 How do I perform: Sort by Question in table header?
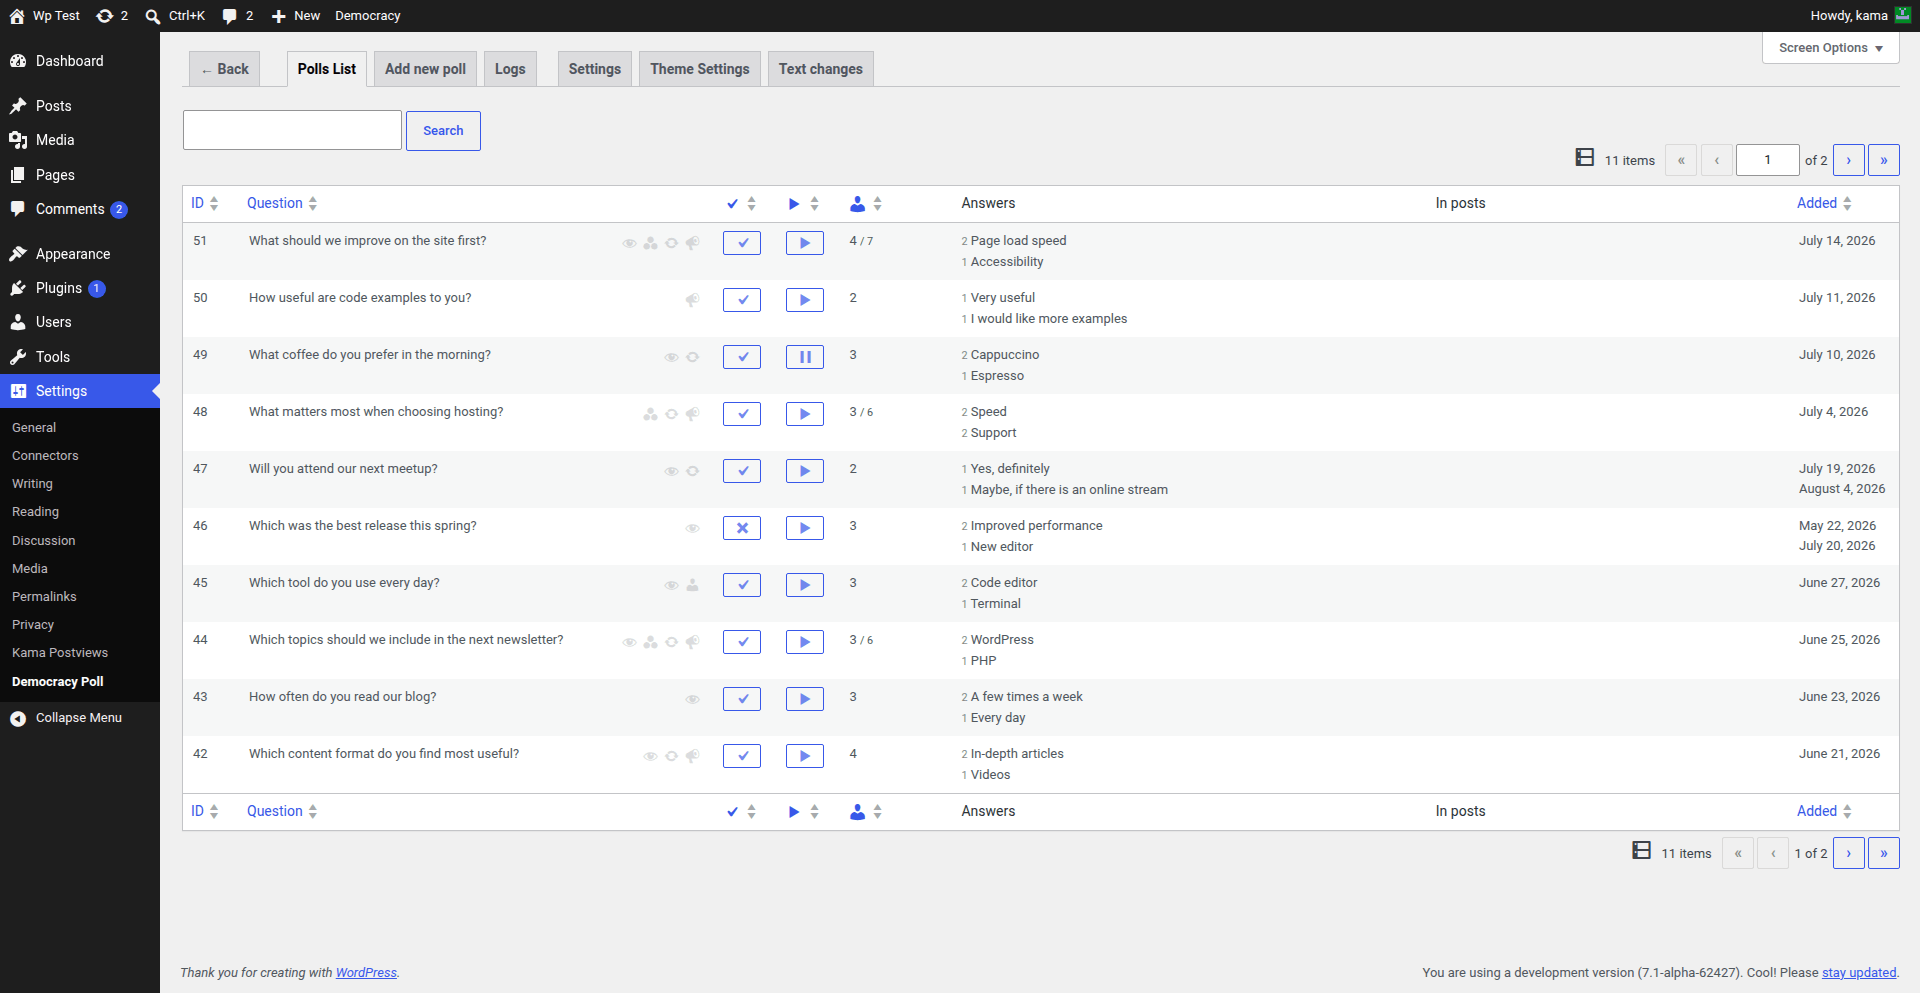click(x=282, y=203)
